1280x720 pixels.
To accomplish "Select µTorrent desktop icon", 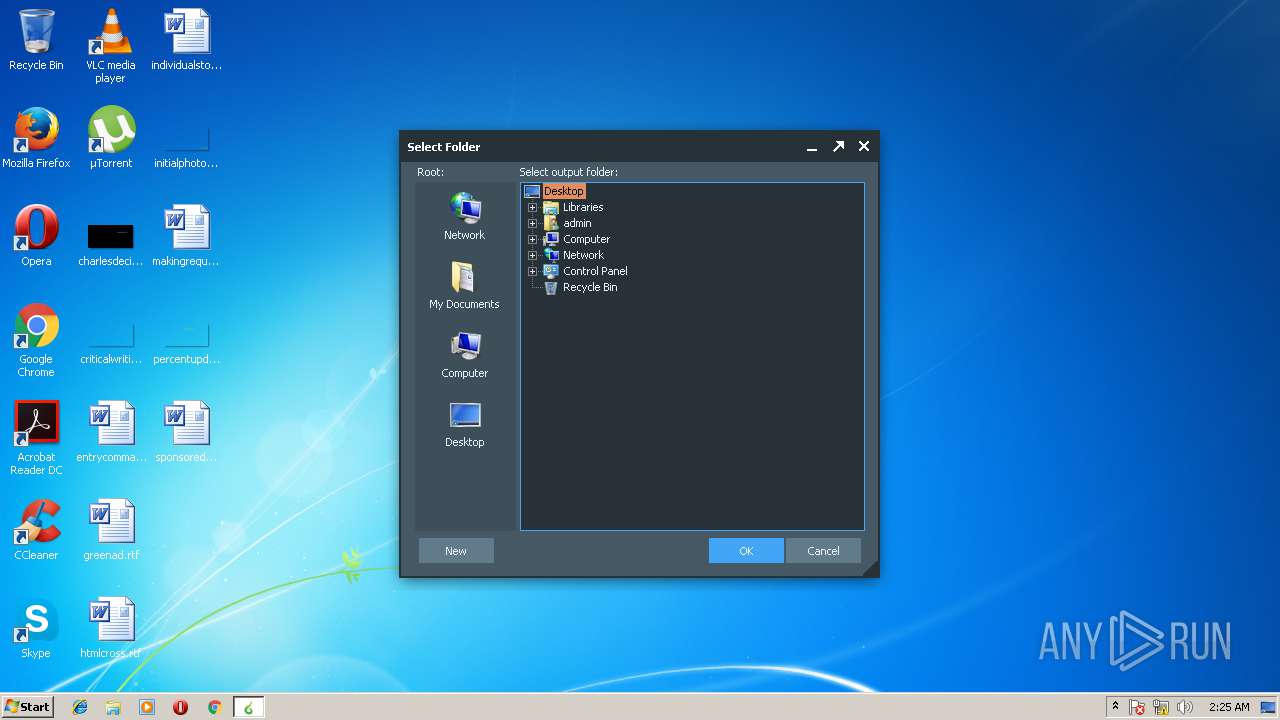I will tap(110, 138).
